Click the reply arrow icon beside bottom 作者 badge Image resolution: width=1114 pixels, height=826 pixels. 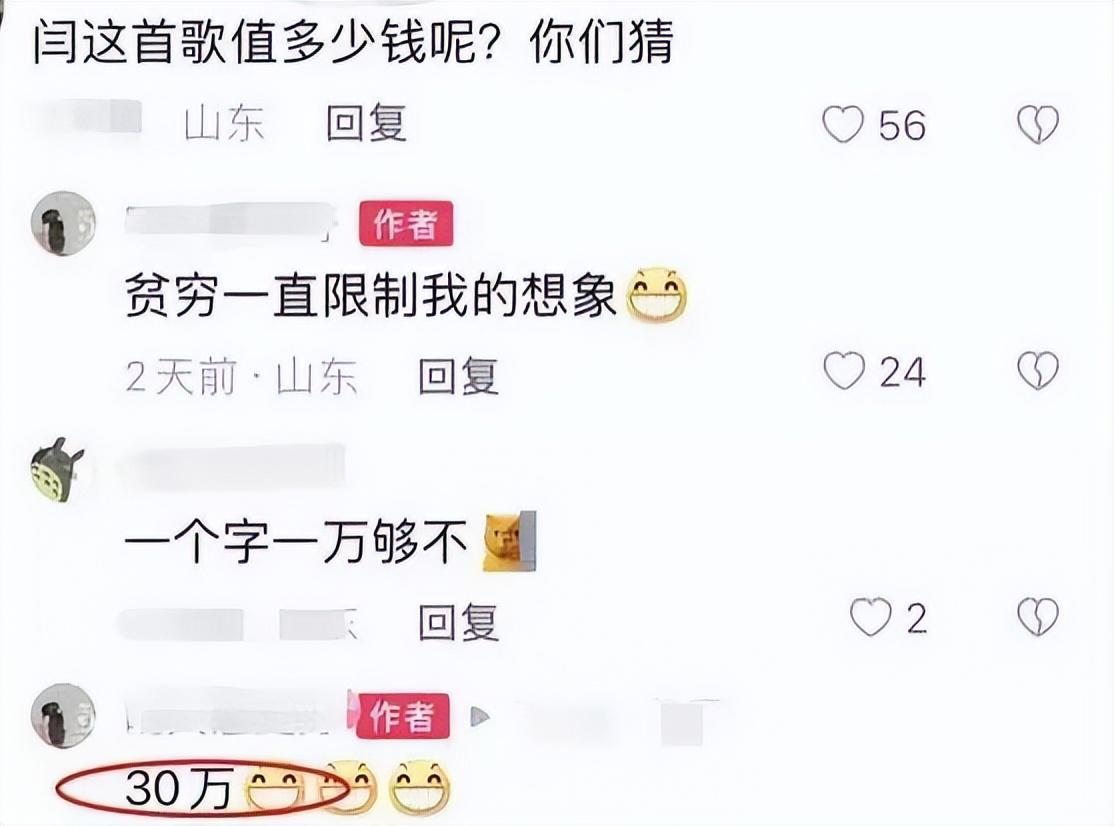pos(480,717)
